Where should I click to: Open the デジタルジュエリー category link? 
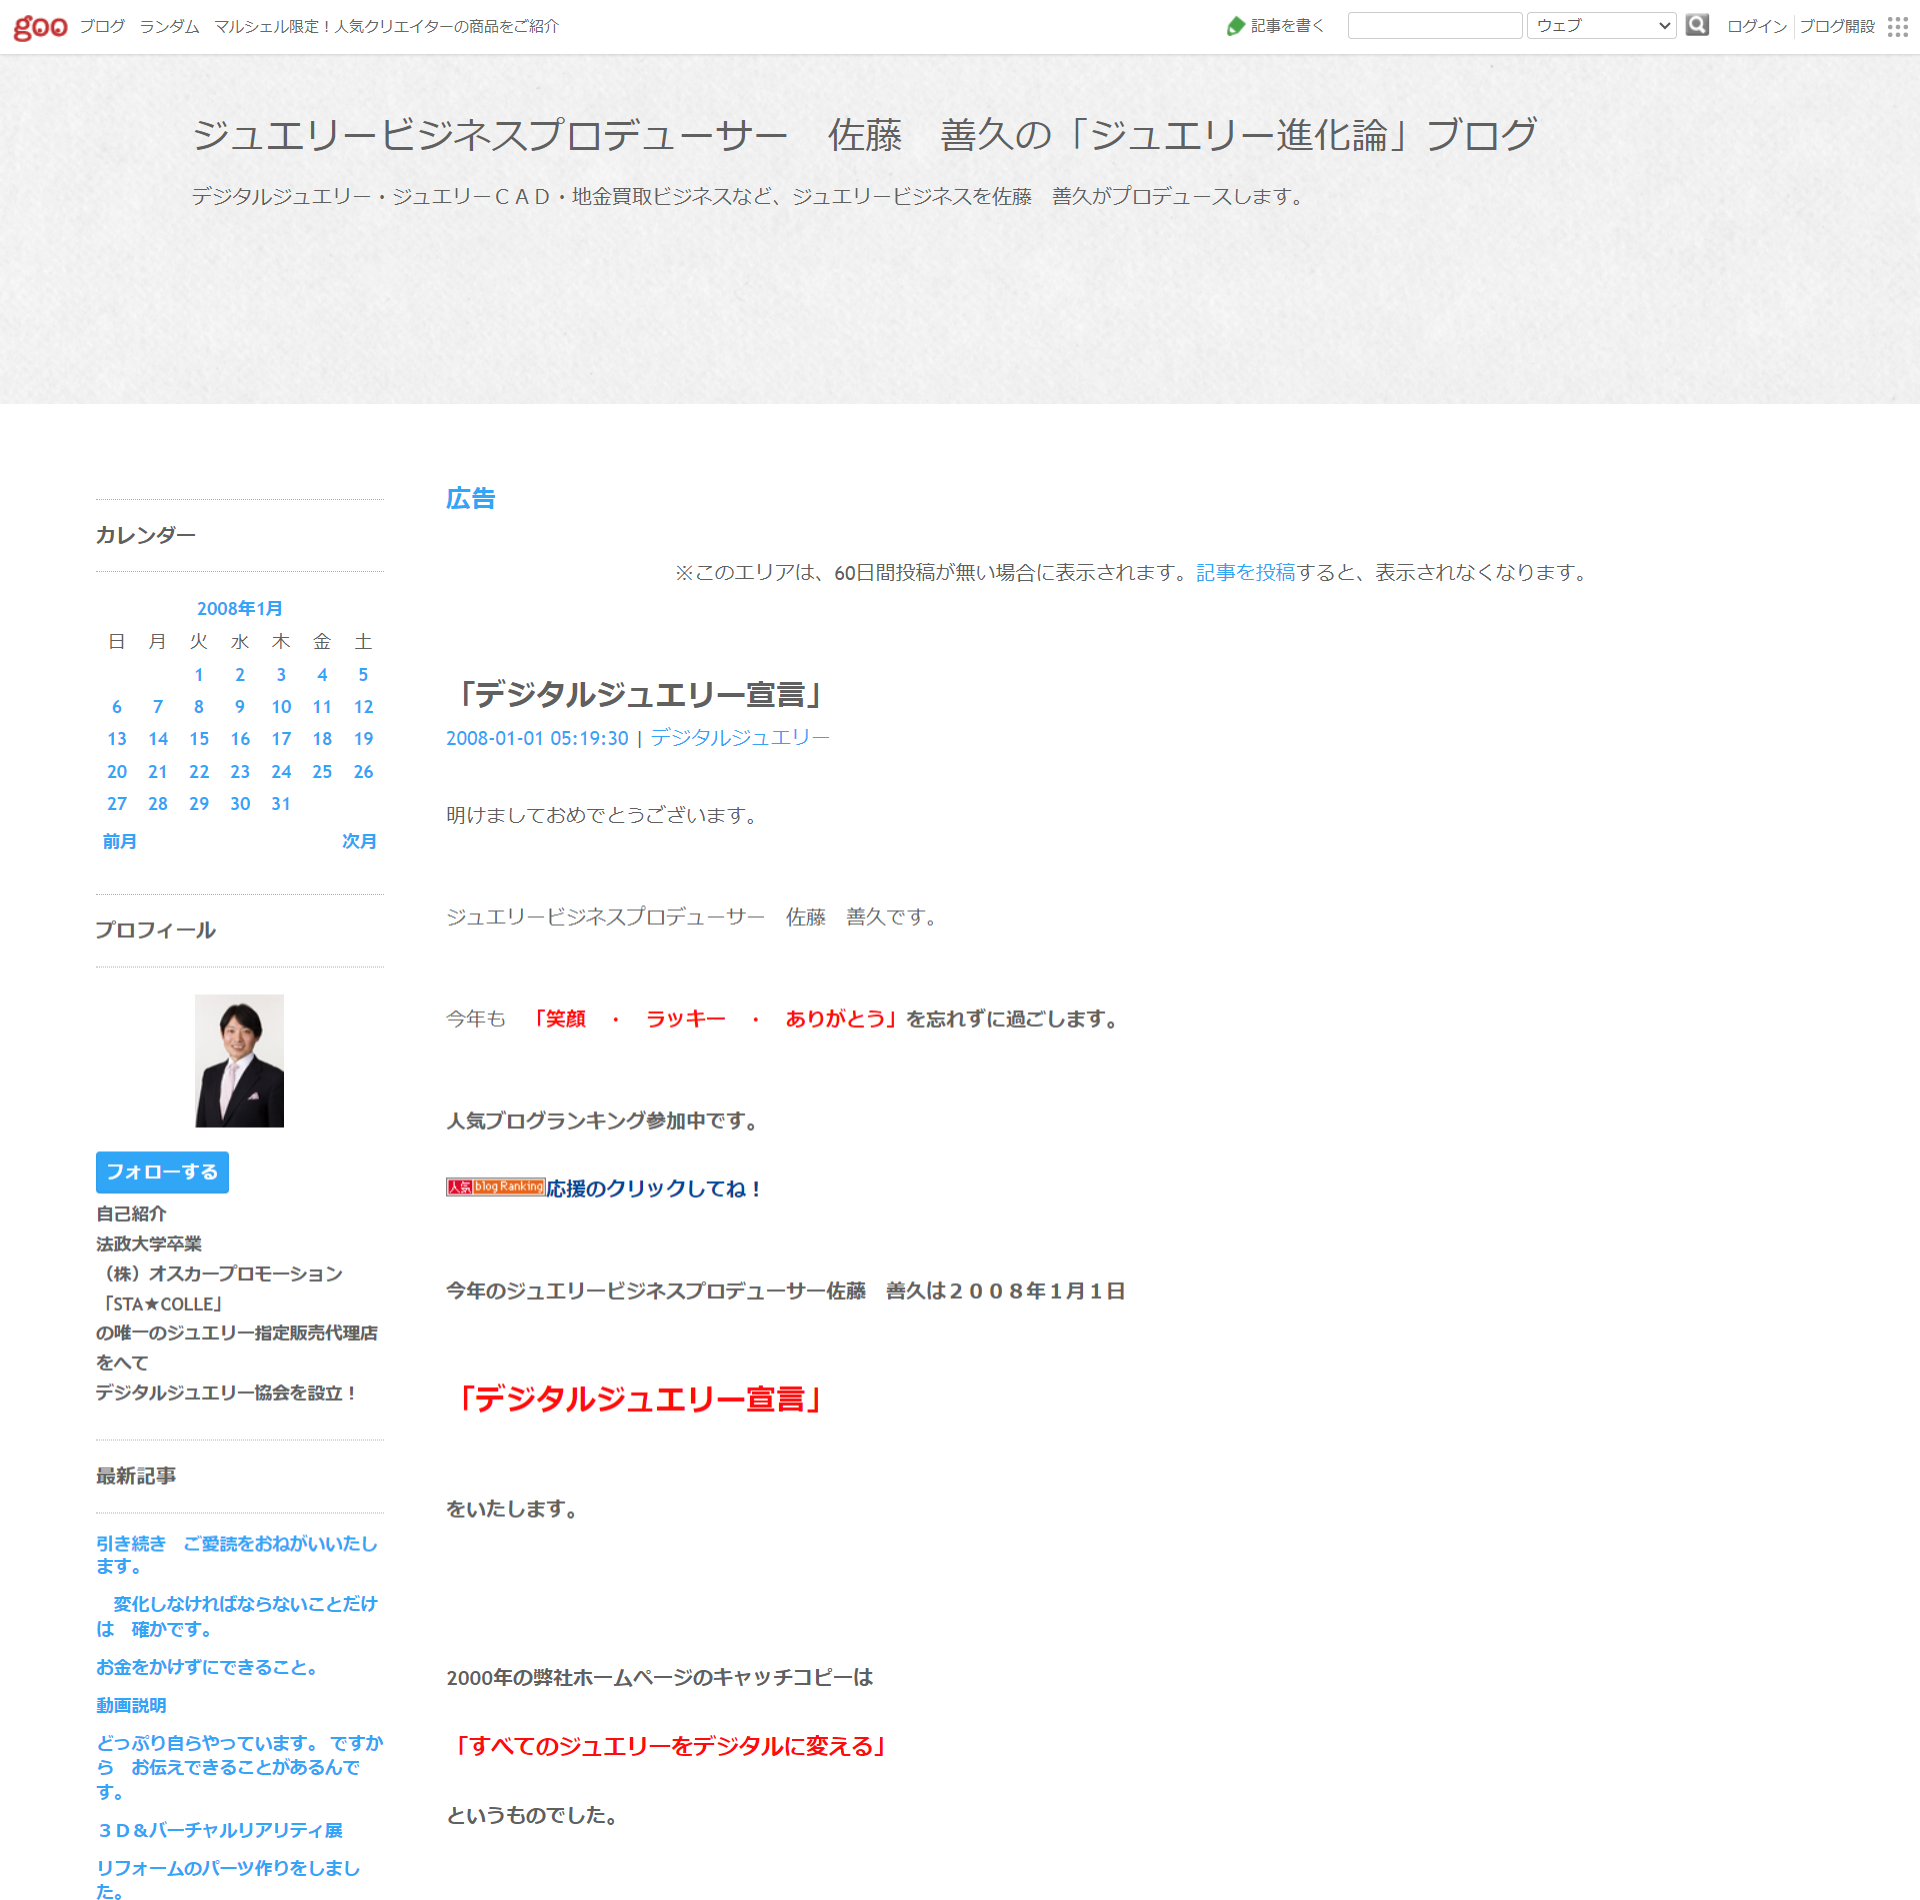click(x=740, y=738)
